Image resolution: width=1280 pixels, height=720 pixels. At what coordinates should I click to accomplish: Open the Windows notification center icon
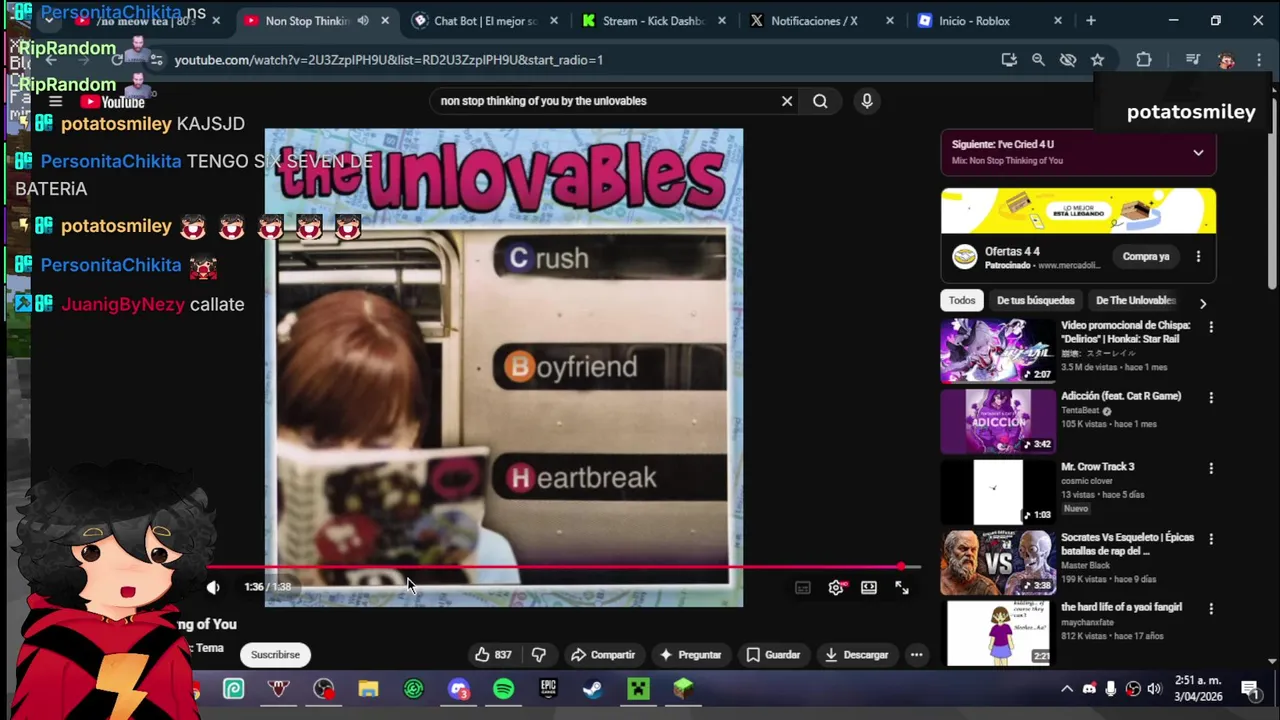1250,689
